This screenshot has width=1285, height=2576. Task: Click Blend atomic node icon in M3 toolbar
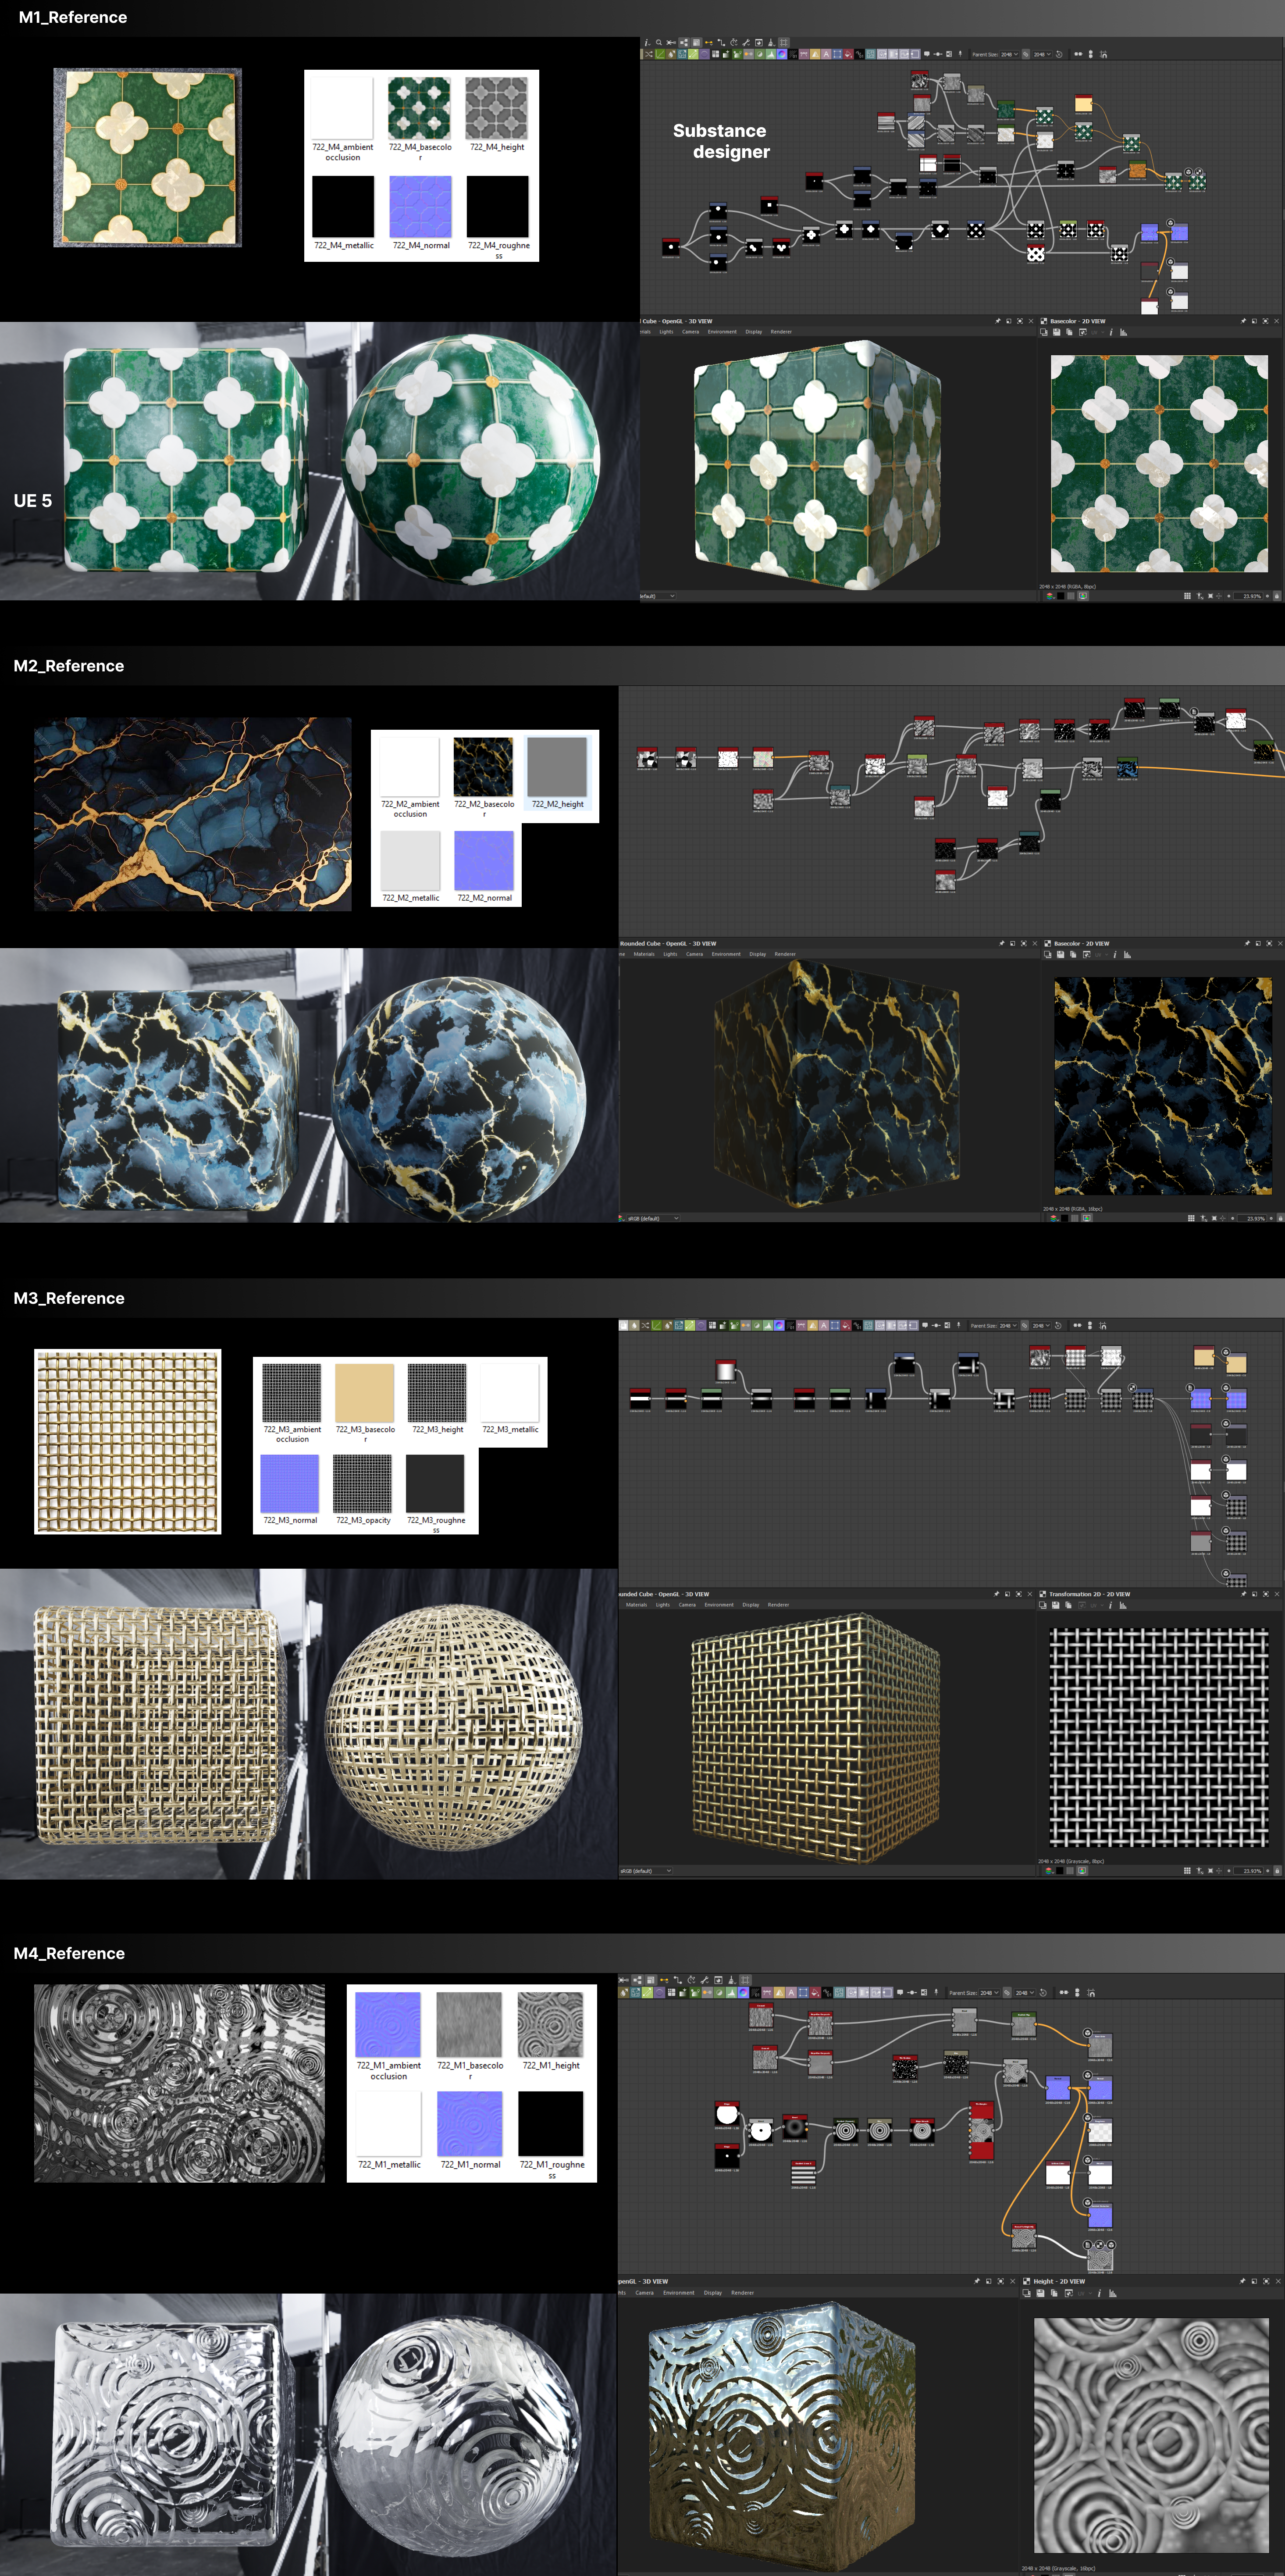pyautogui.click(x=624, y=1326)
